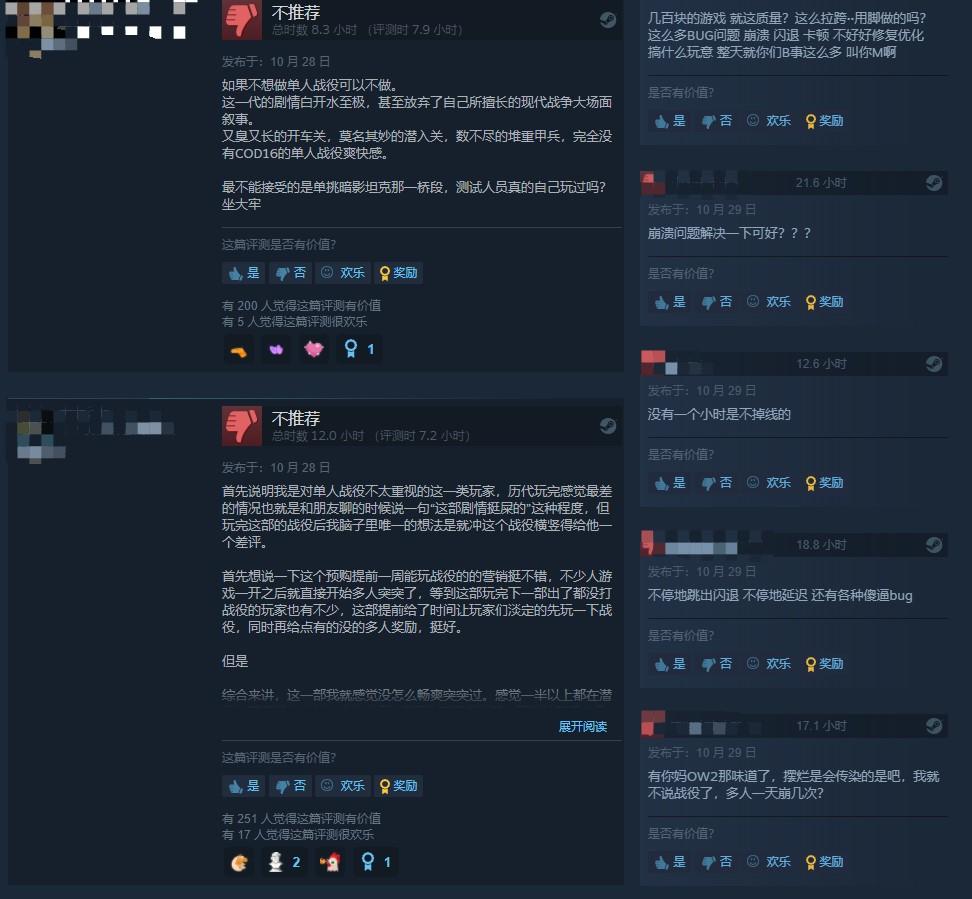Expand the second review with 展开阅读
This screenshot has height=899, width=972.
point(583,727)
